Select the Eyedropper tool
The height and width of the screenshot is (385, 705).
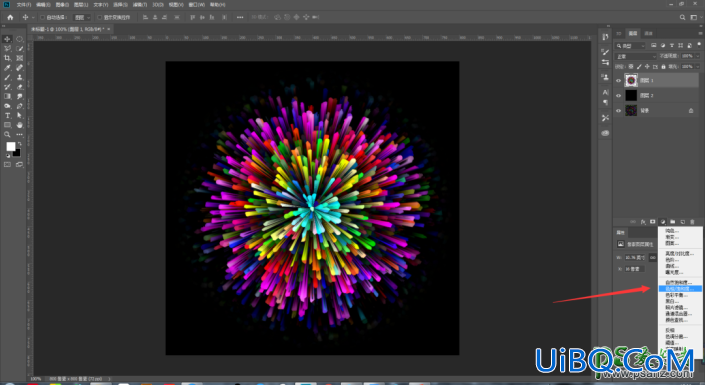click(7, 68)
